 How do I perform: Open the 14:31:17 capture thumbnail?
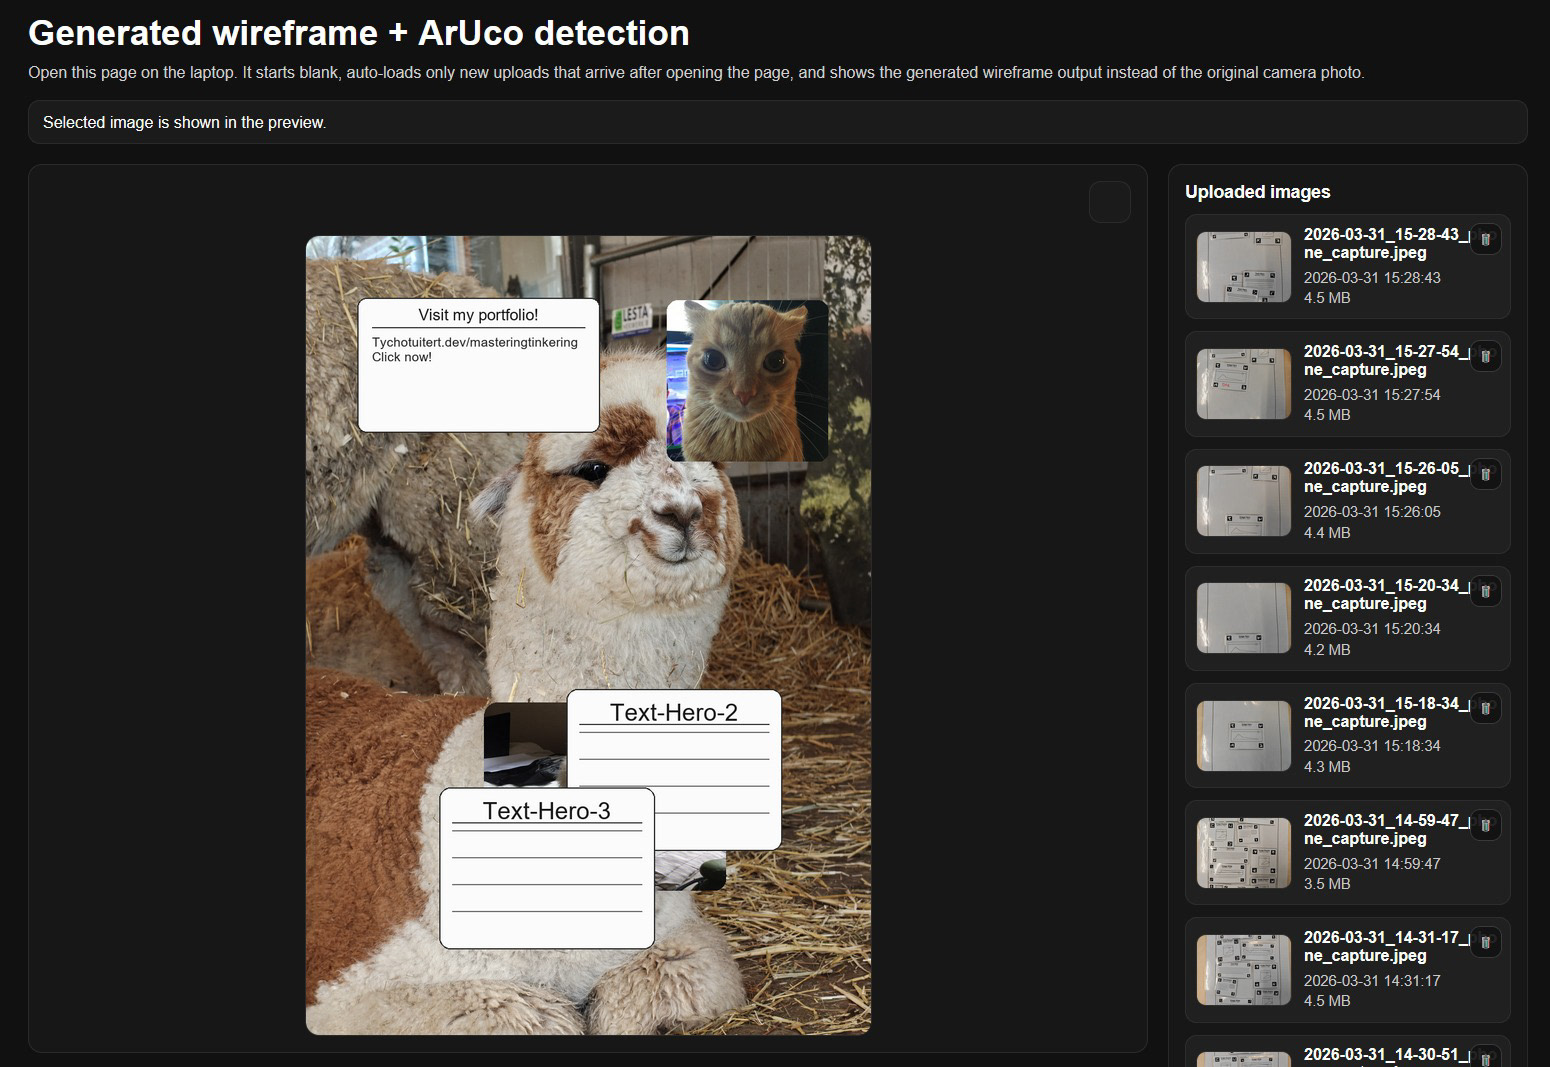tap(1244, 970)
